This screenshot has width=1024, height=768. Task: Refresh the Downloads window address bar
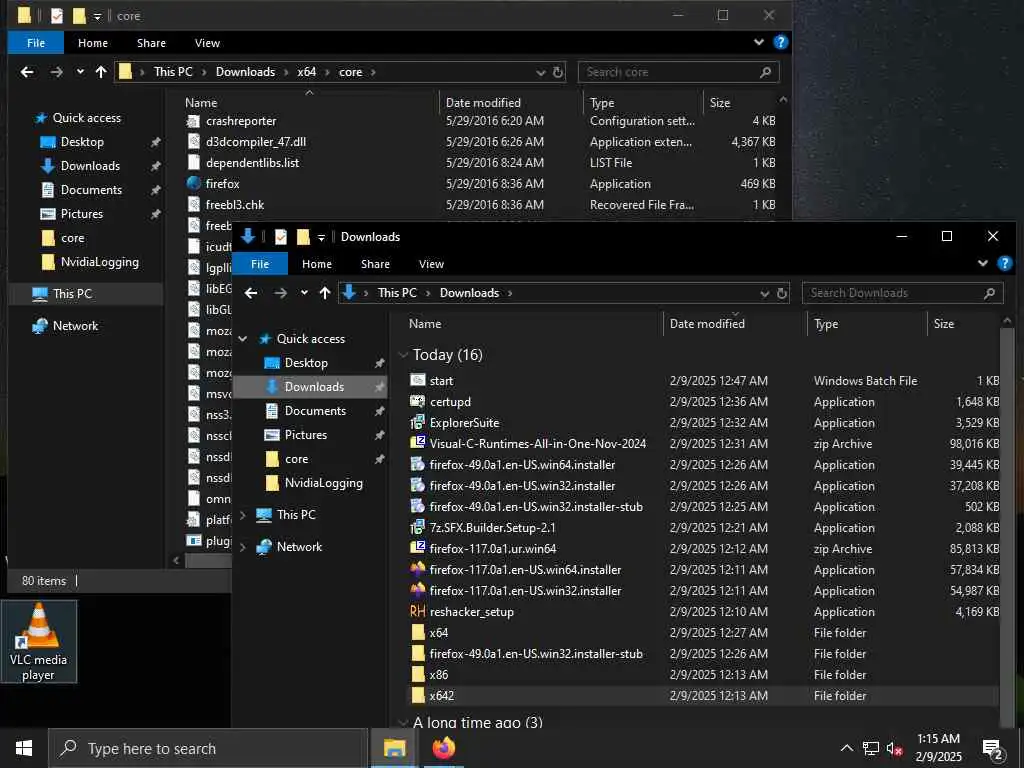pyautogui.click(x=782, y=293)
